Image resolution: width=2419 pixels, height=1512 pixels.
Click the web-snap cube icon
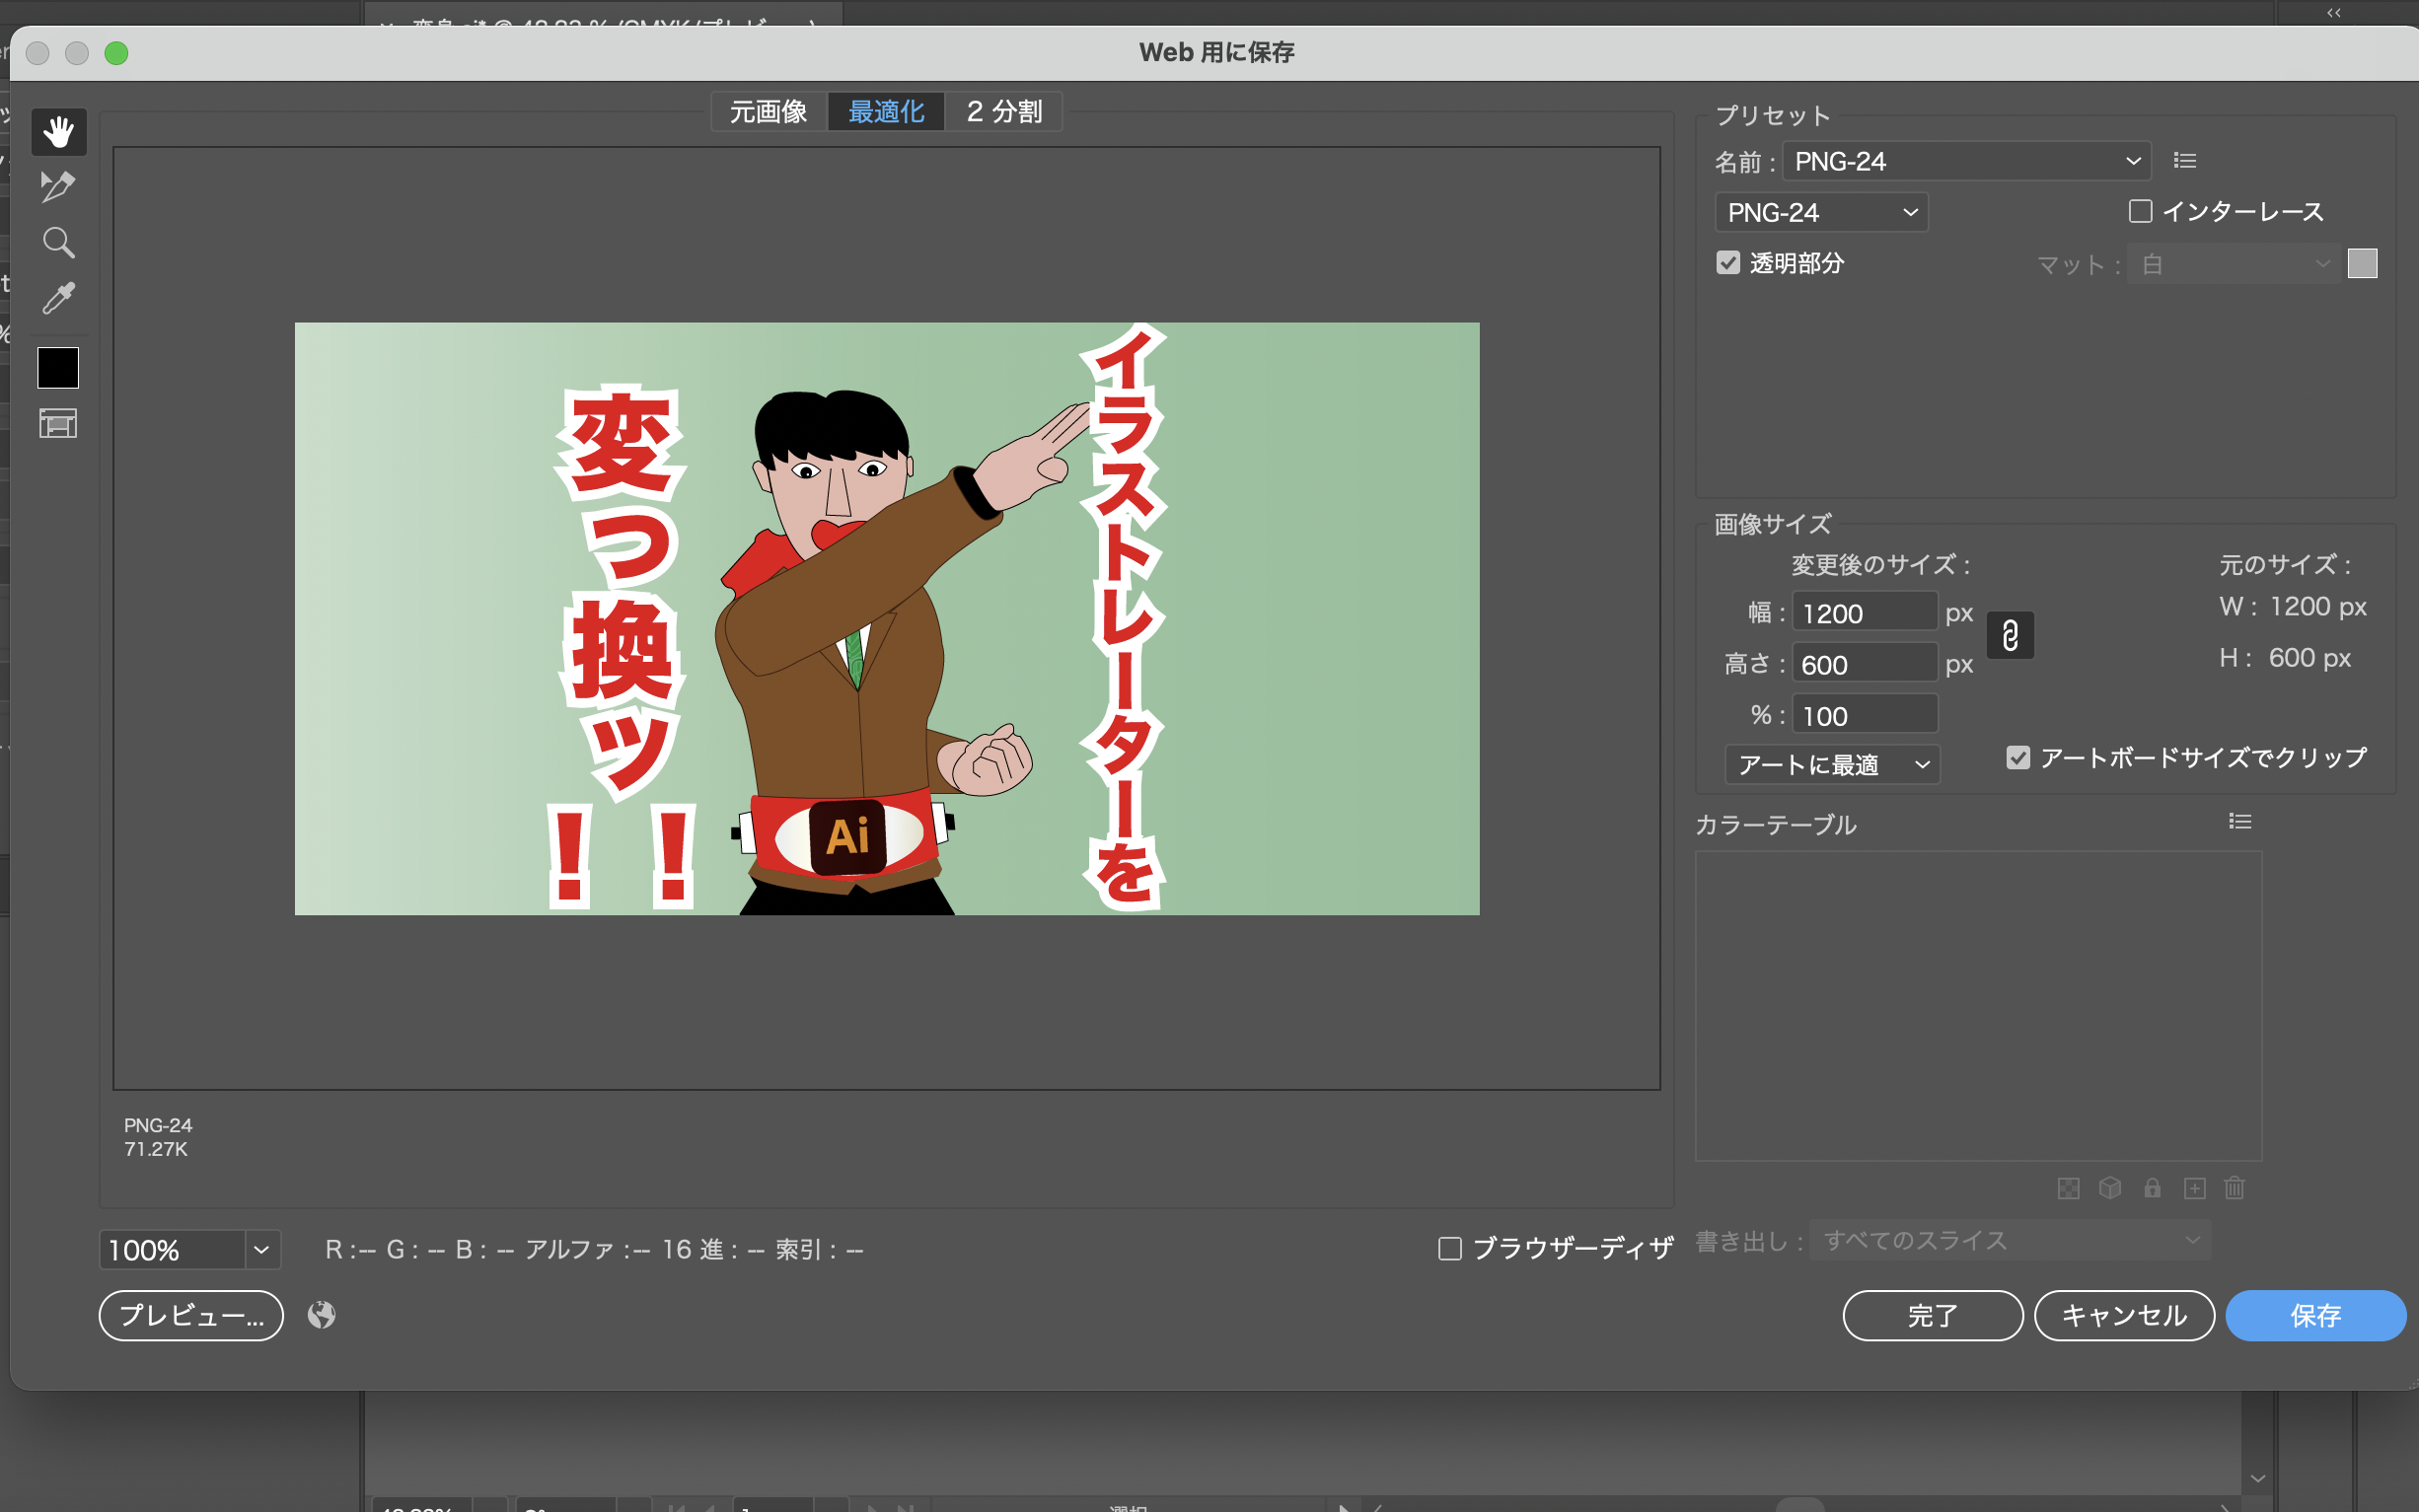click(x=2110, y=1188)
